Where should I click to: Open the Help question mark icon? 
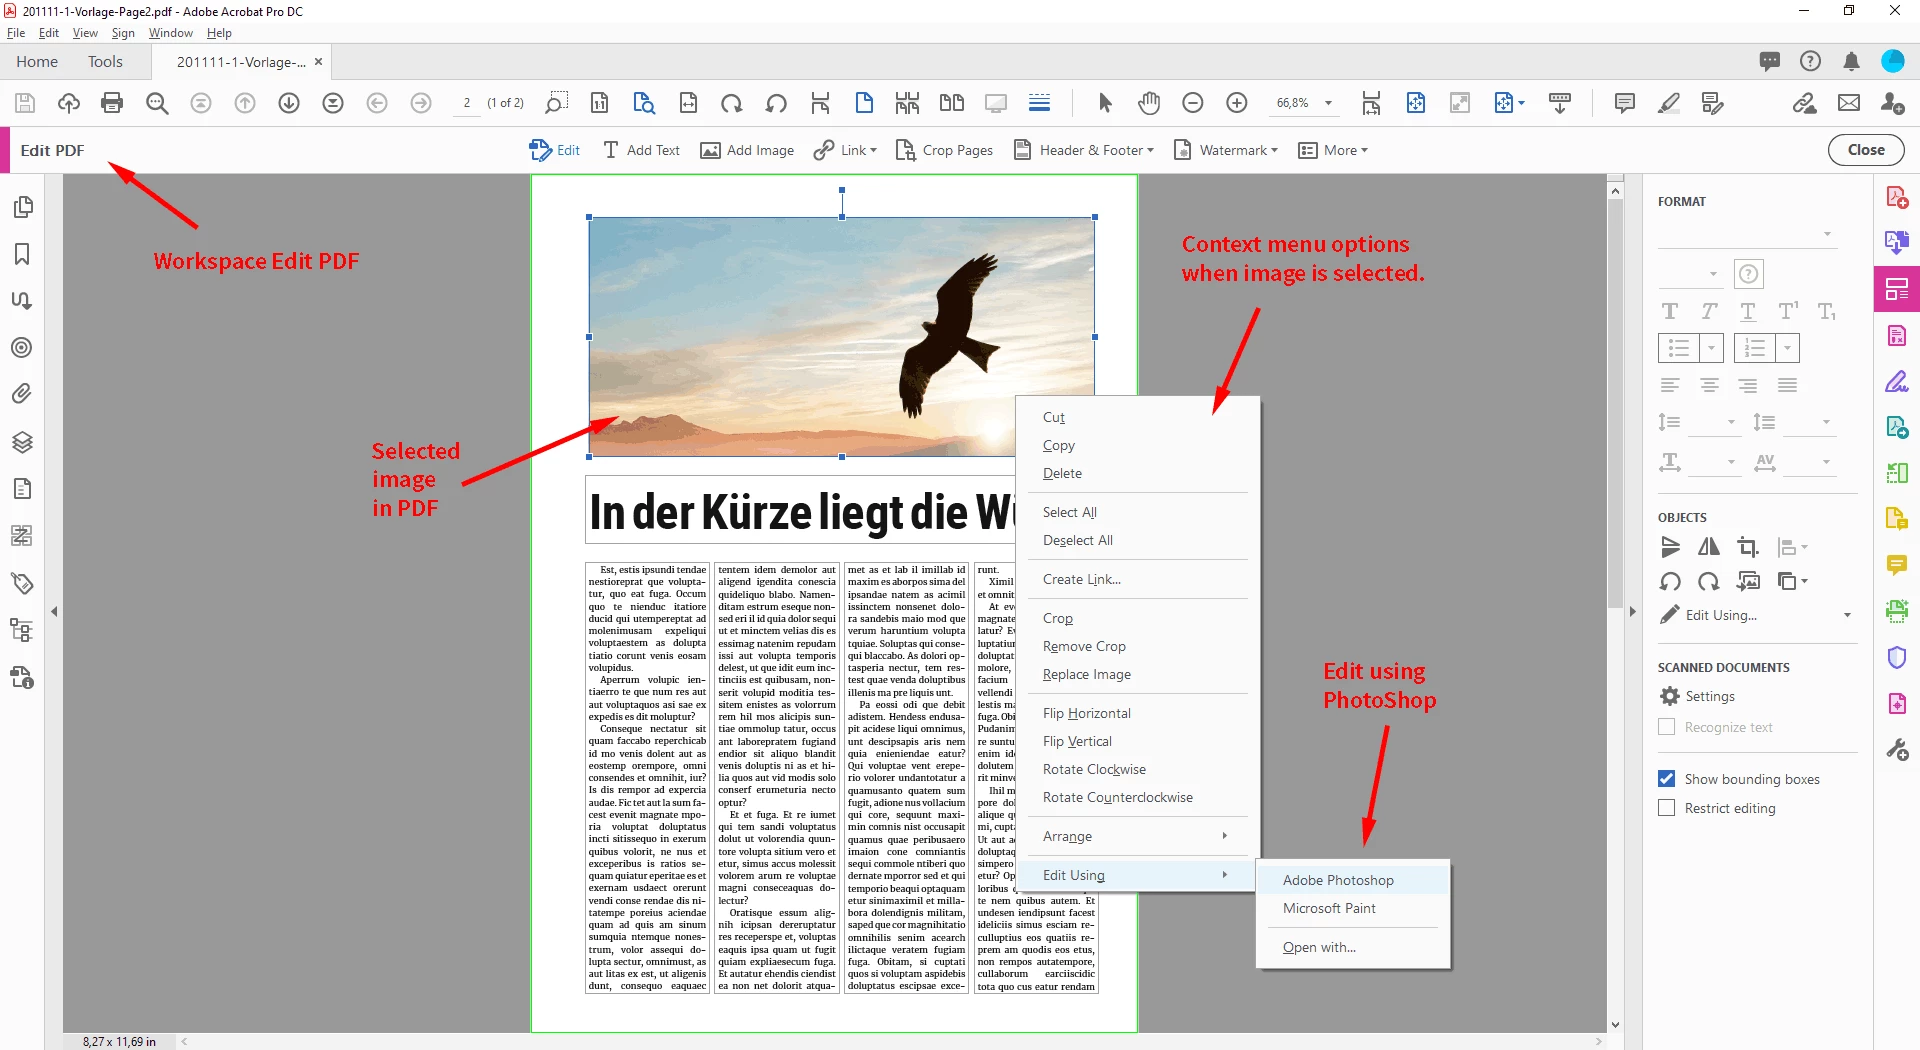1810,62
